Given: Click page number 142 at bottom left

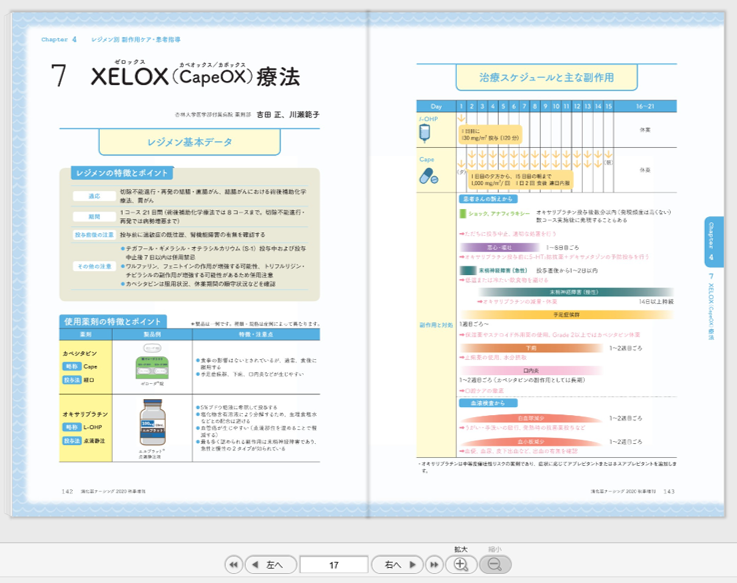Looking at the screenshot, I should (67, 491).
